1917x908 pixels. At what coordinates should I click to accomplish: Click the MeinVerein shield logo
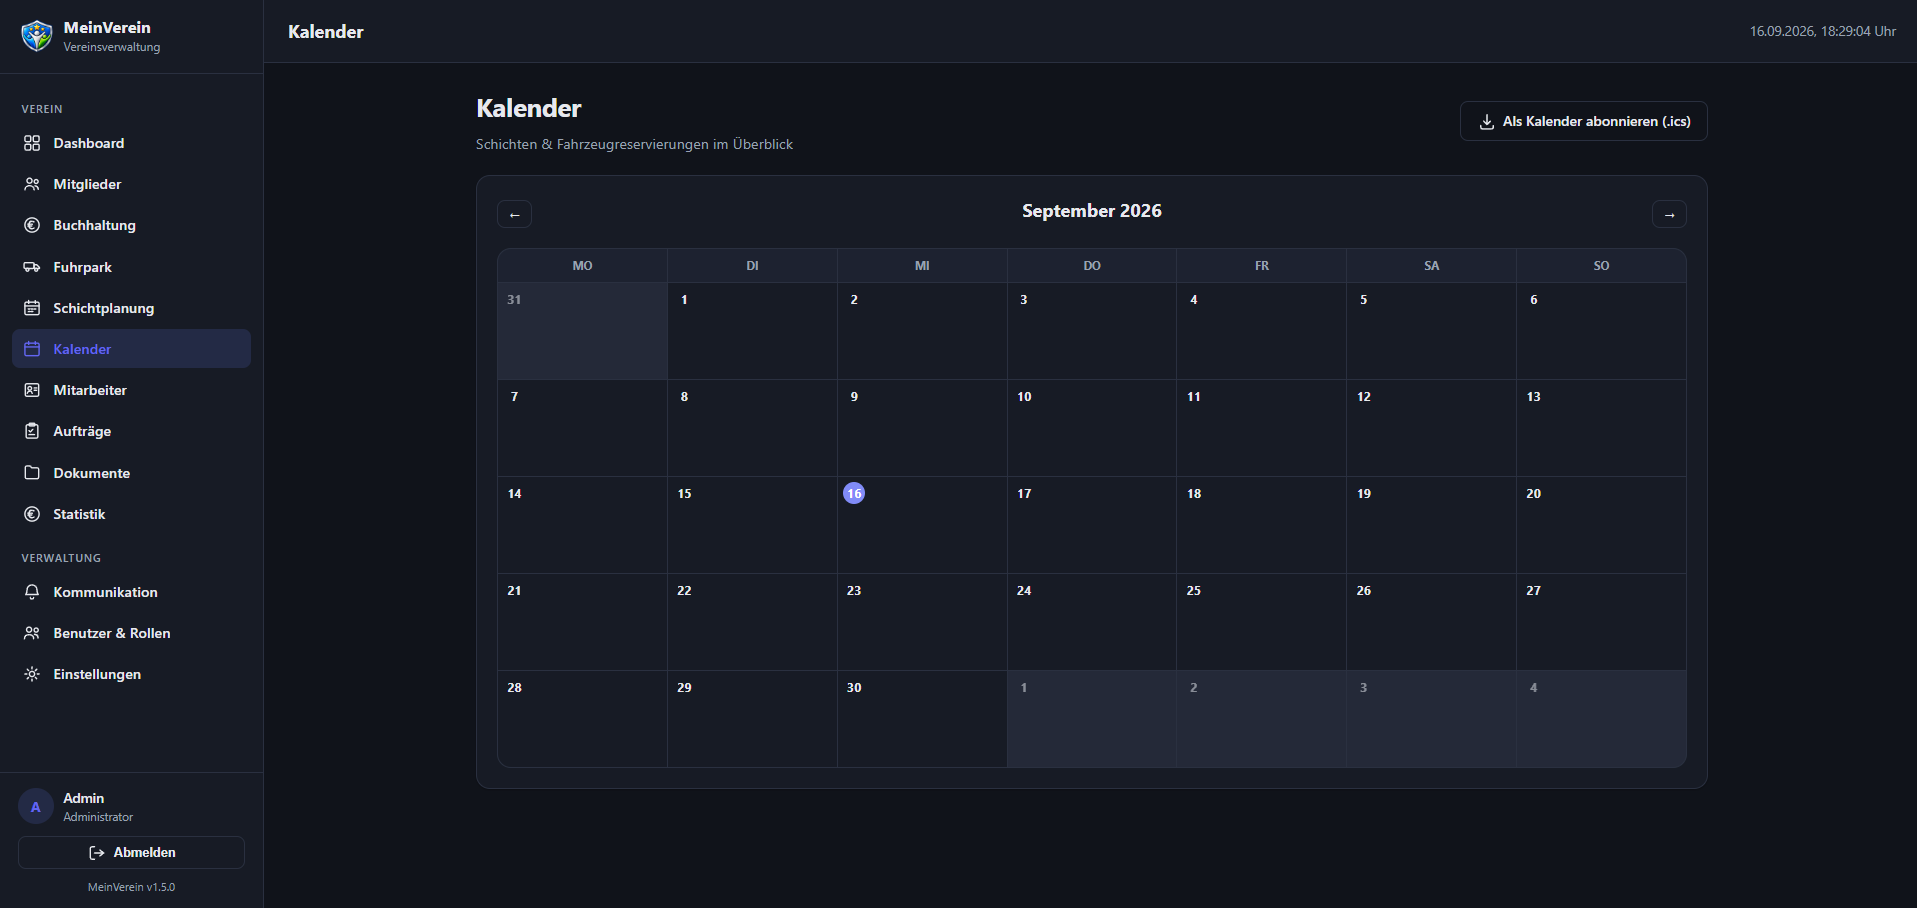point(37,36)
